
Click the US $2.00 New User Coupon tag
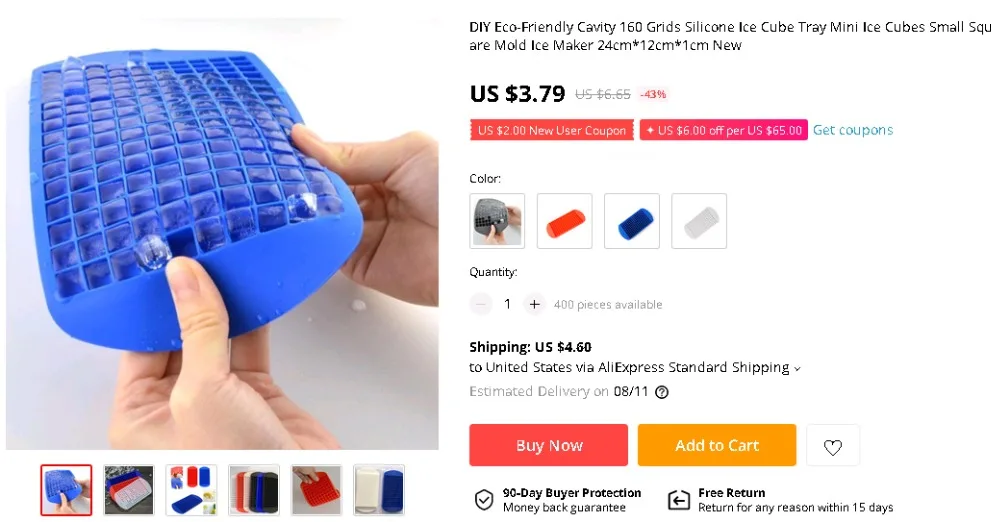point(552,130)
